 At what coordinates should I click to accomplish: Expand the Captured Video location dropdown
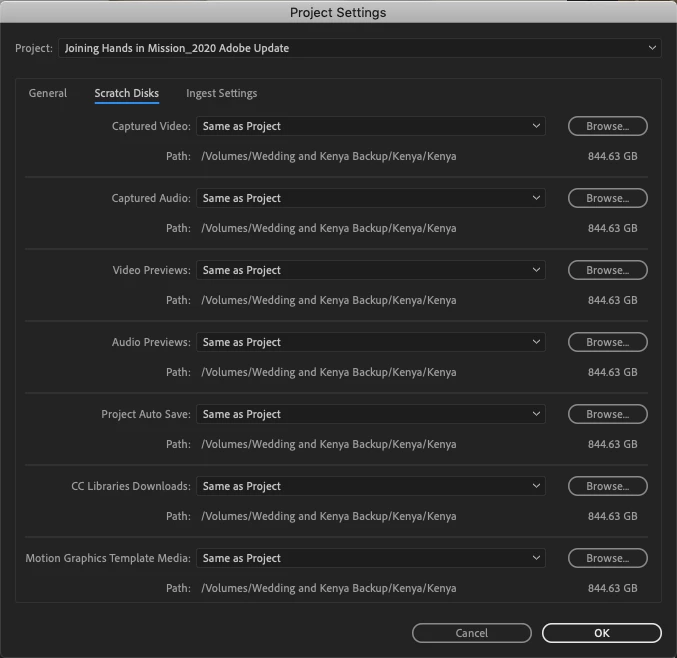click(x=371, y=126)
